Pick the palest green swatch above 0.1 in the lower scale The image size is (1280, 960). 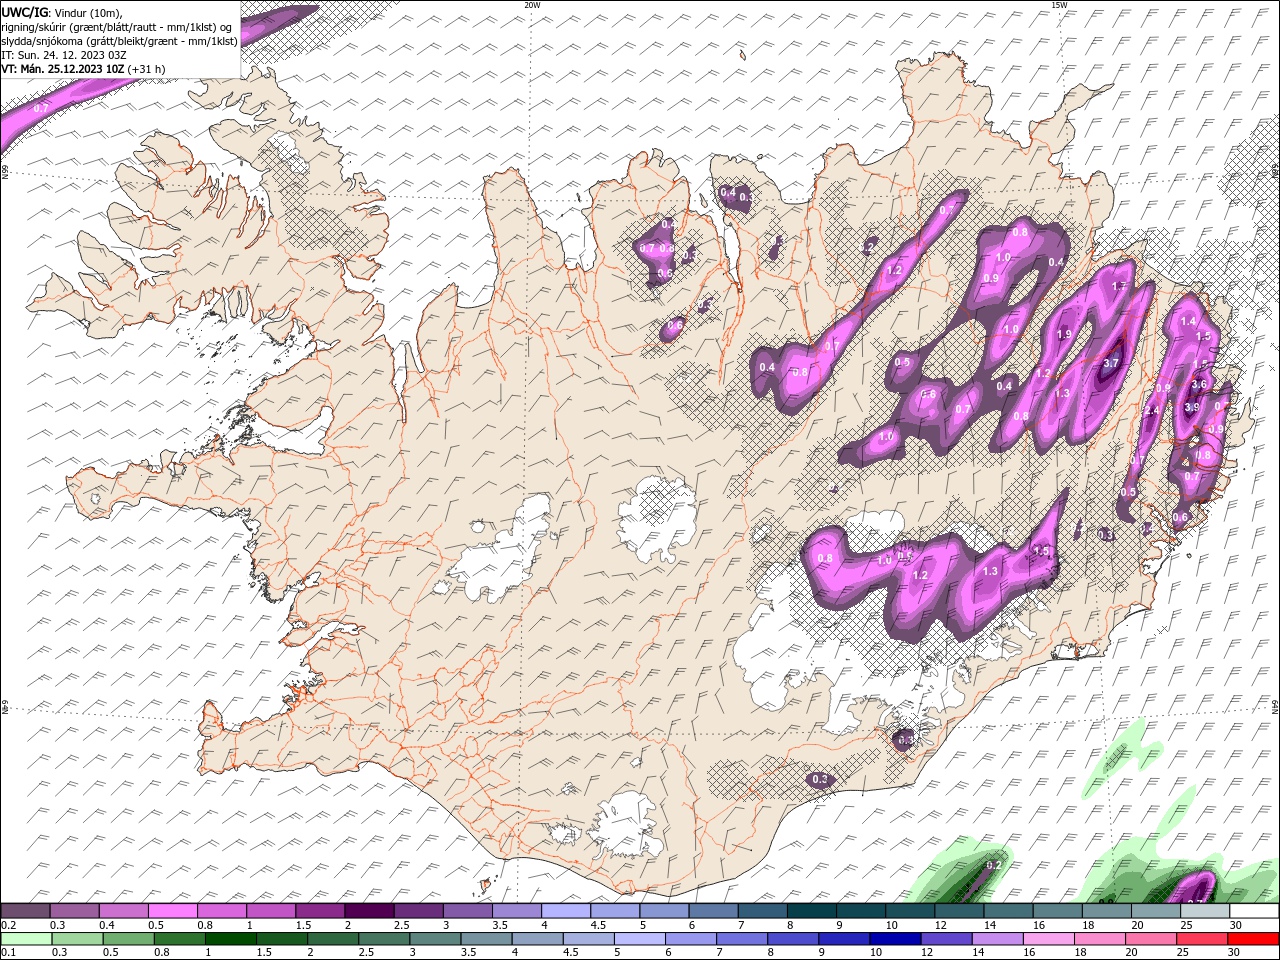pos(26,939)
